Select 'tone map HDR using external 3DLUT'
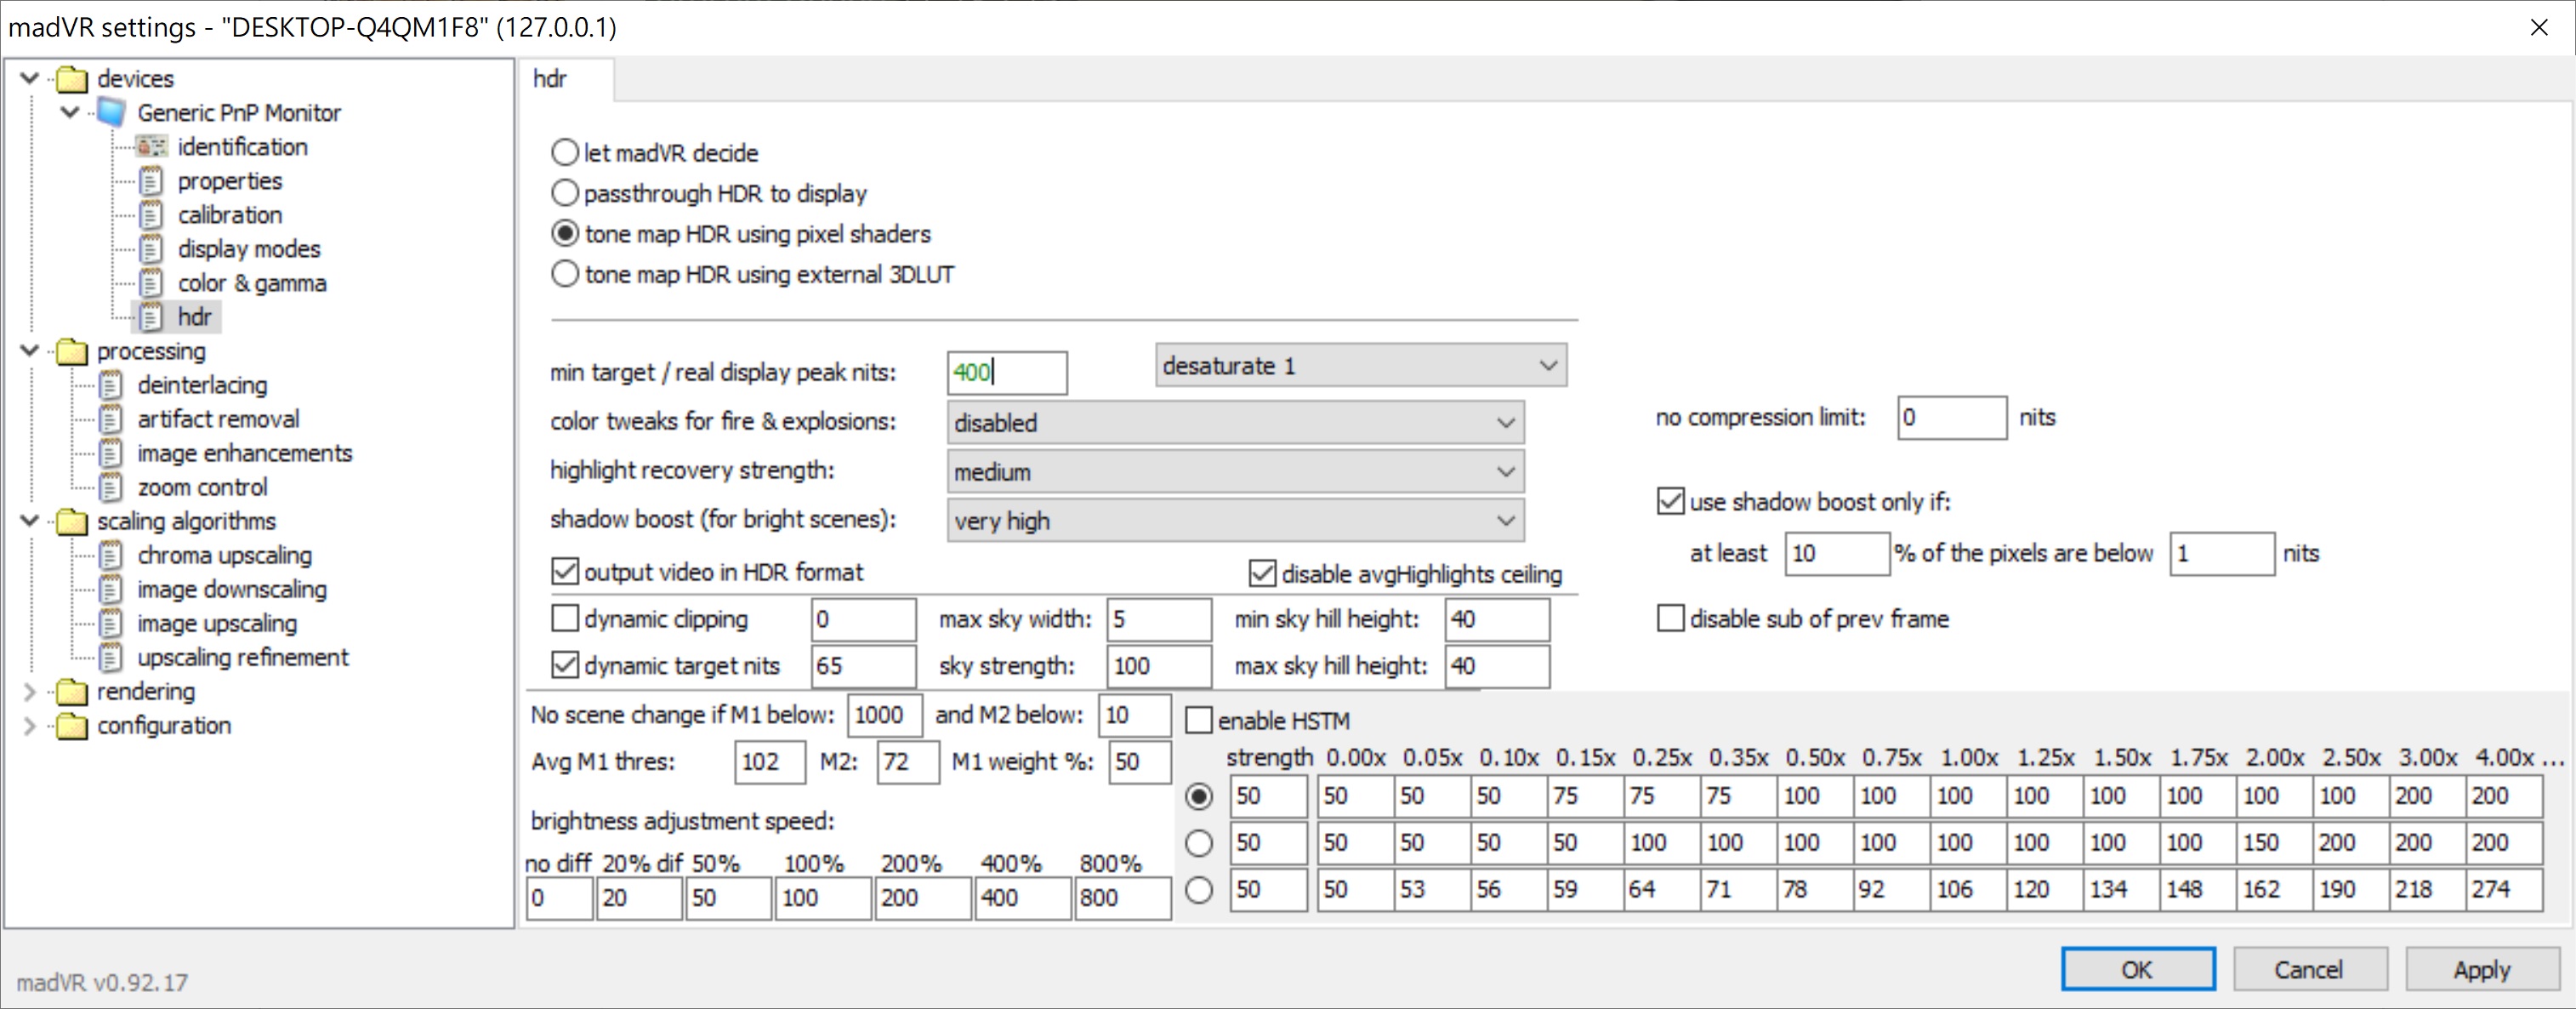 [x=565, y=274]
